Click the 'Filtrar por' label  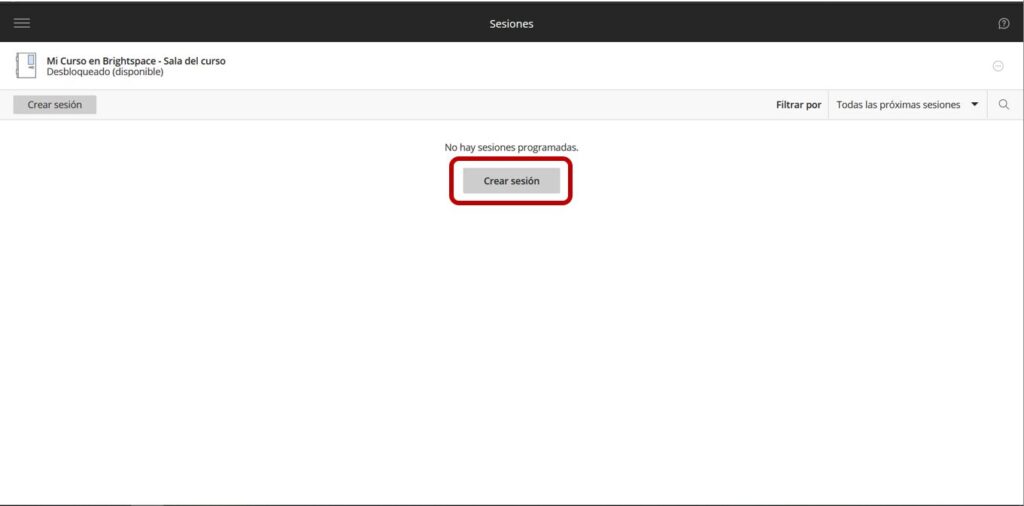pyautogui.click(x=798, y=105)
